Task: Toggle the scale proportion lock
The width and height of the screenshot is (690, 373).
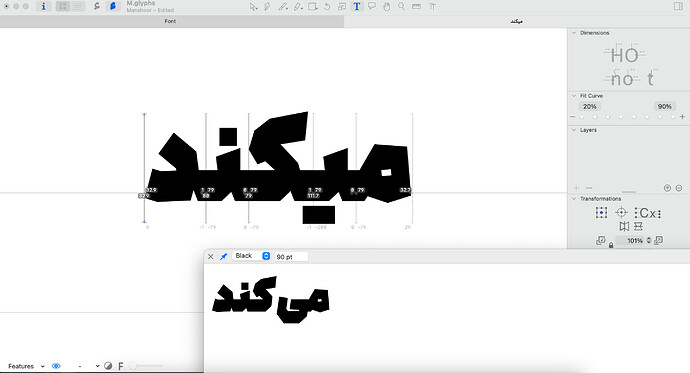Action: [x=611, y=245]
